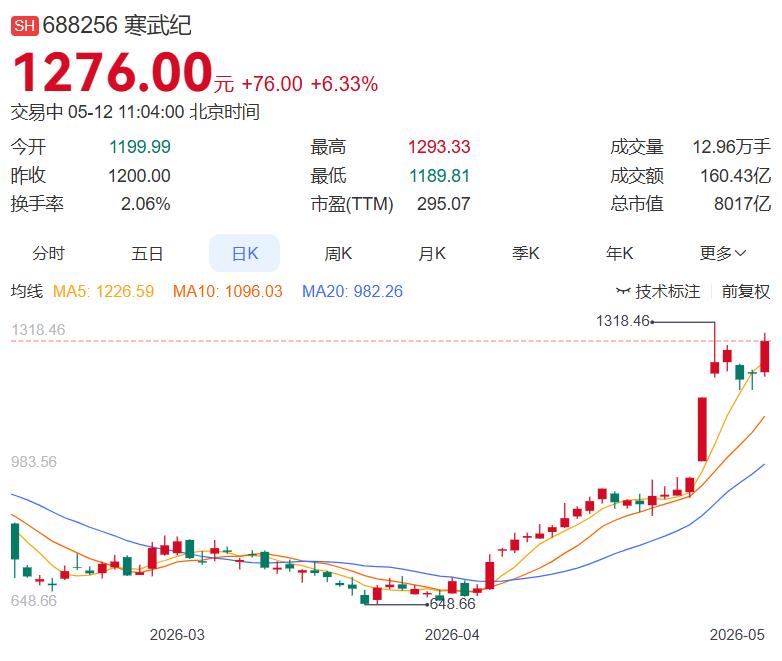Click the 1318.46 high-point annotation on chart
Screen dimensions: 782x661
tap(623, 321)
